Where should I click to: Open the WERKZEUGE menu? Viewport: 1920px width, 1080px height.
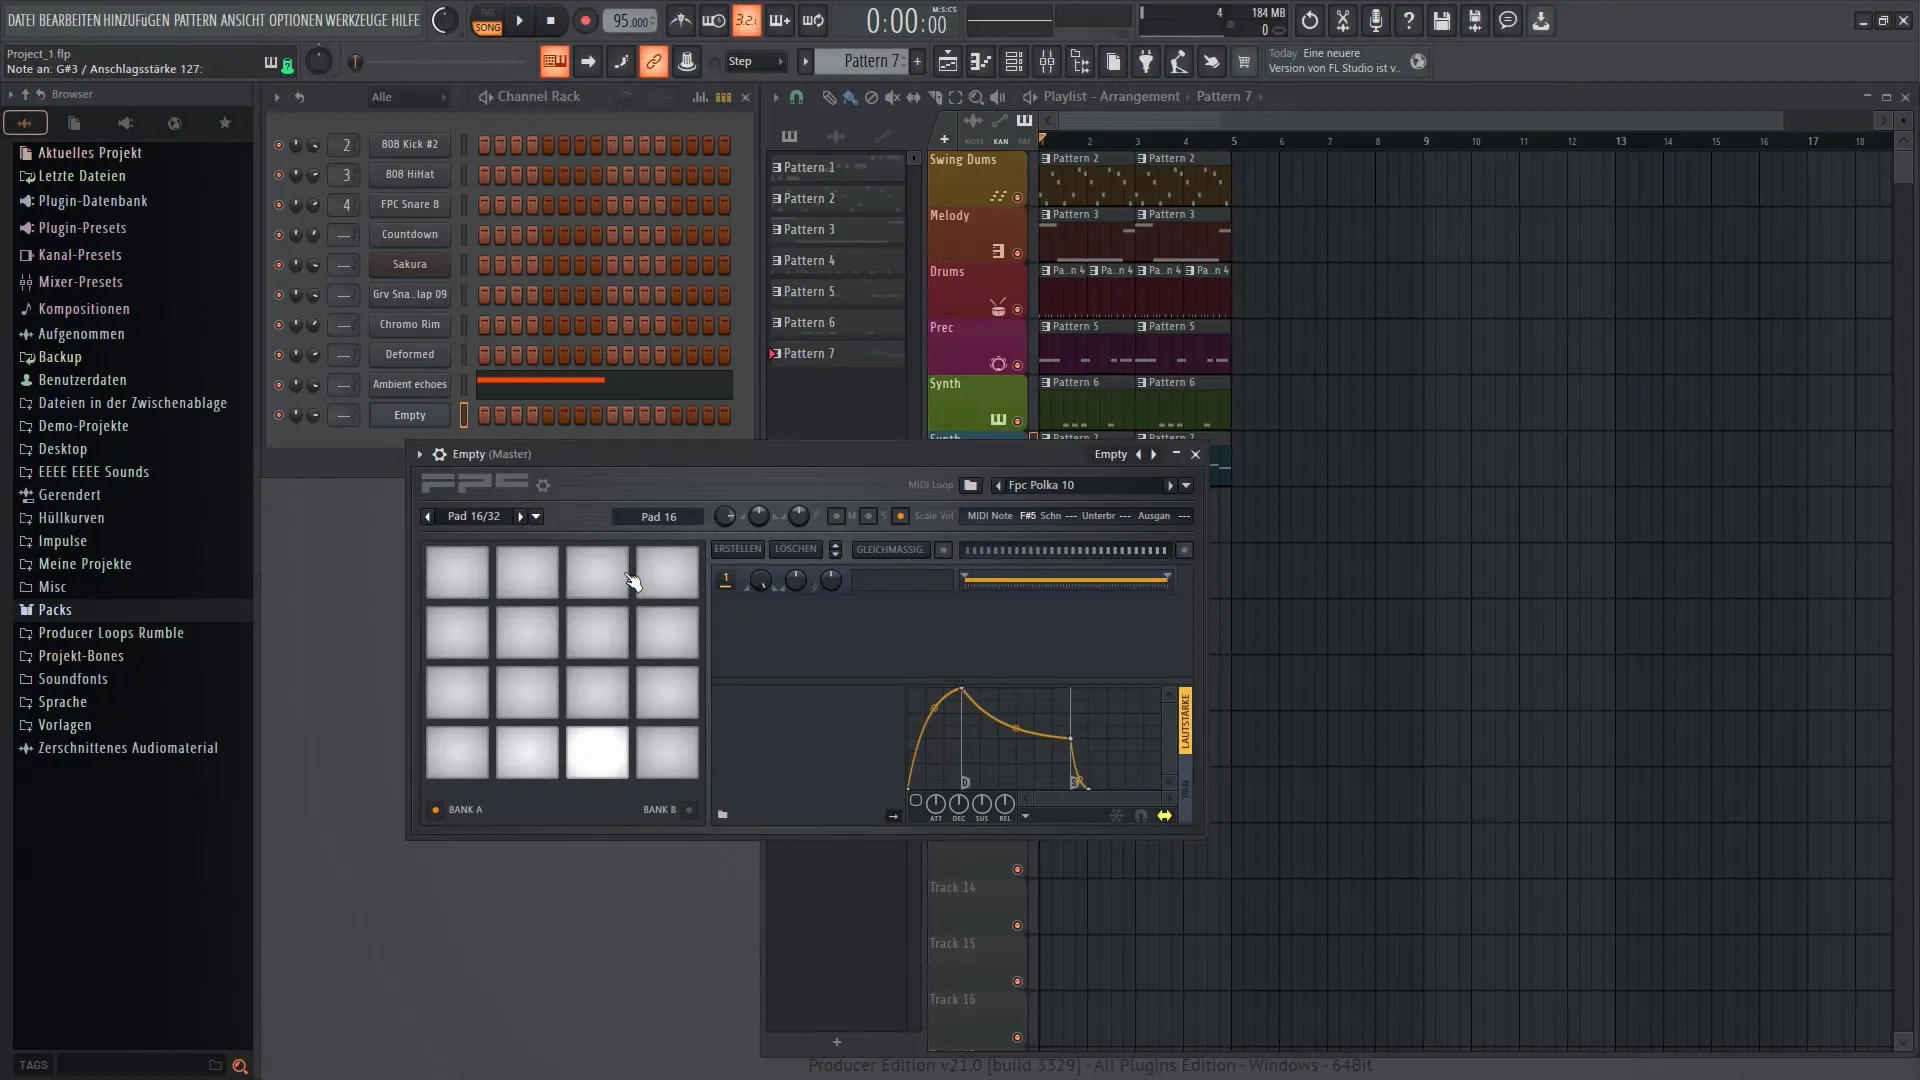[355, 20]
